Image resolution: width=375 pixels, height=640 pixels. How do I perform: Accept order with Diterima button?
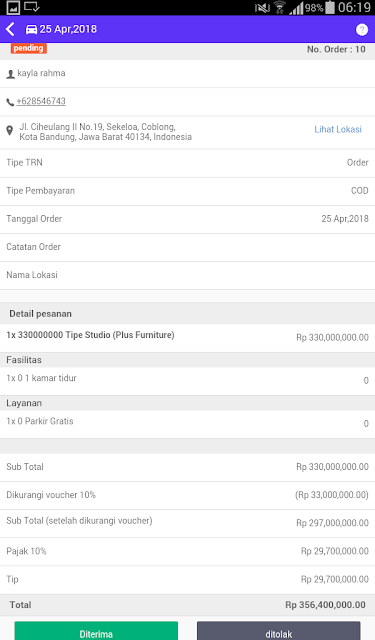(96, 631)
